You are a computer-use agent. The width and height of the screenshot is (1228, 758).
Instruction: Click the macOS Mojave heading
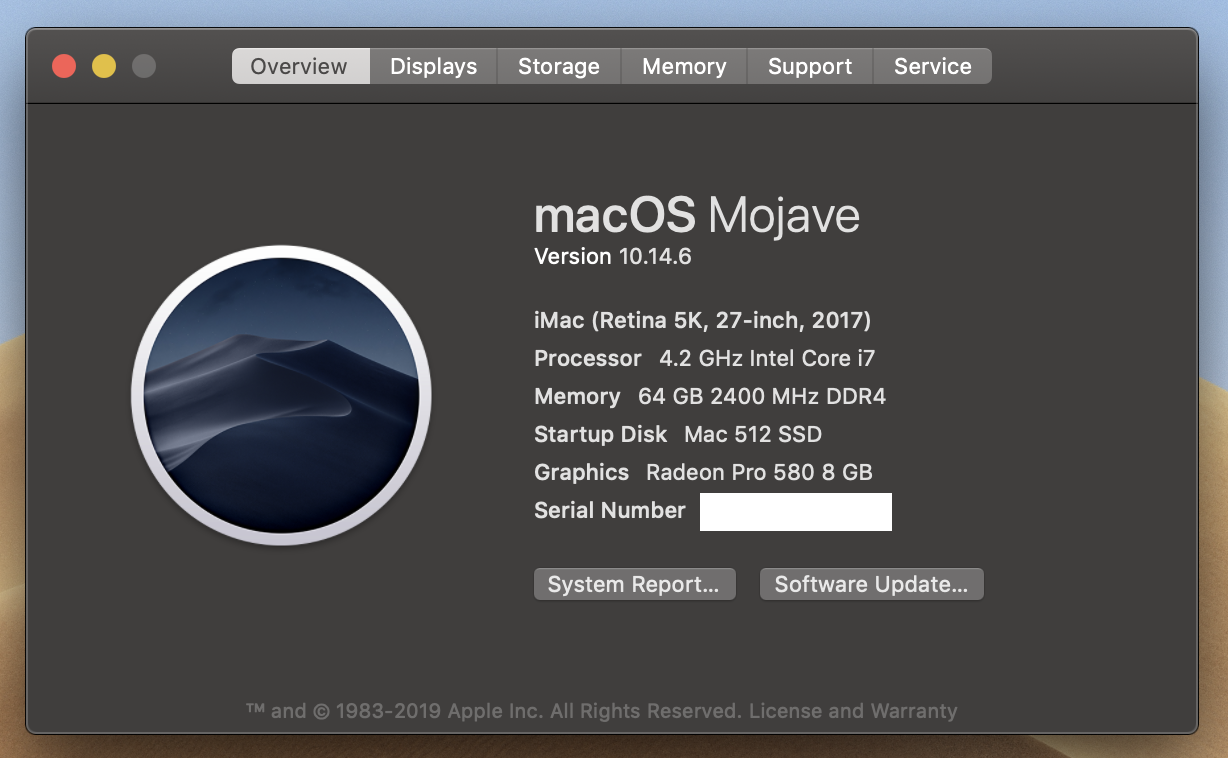[697, 215]
